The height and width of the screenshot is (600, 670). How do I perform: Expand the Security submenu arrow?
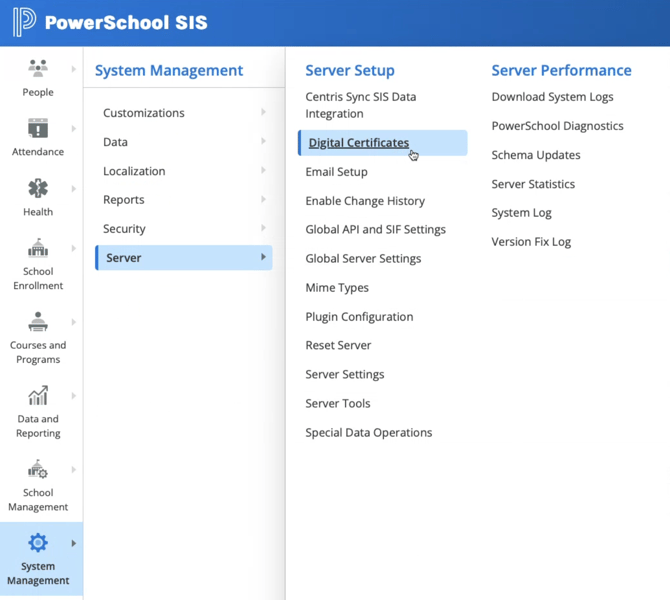tap(264, 229)
